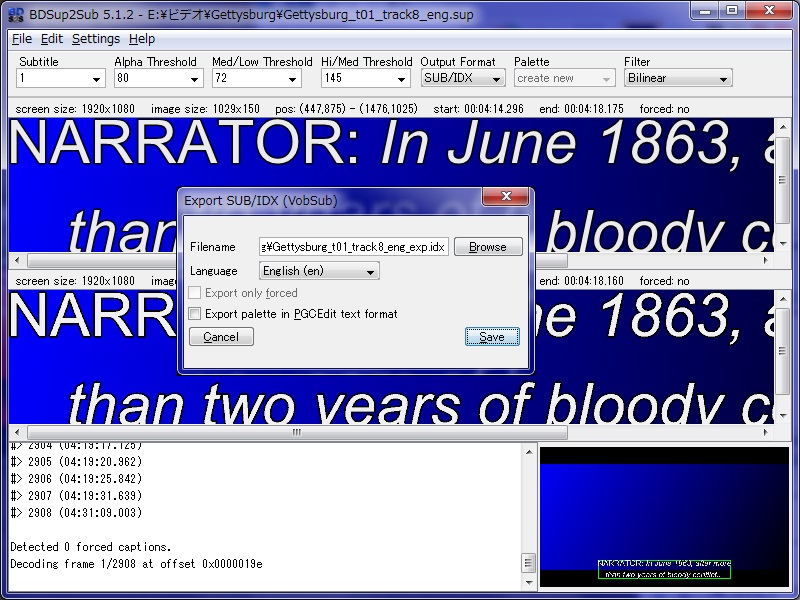800x600 pixels.
Task: Open the Med/Low Threshold dropdown
Action: [x=261, y=78]
